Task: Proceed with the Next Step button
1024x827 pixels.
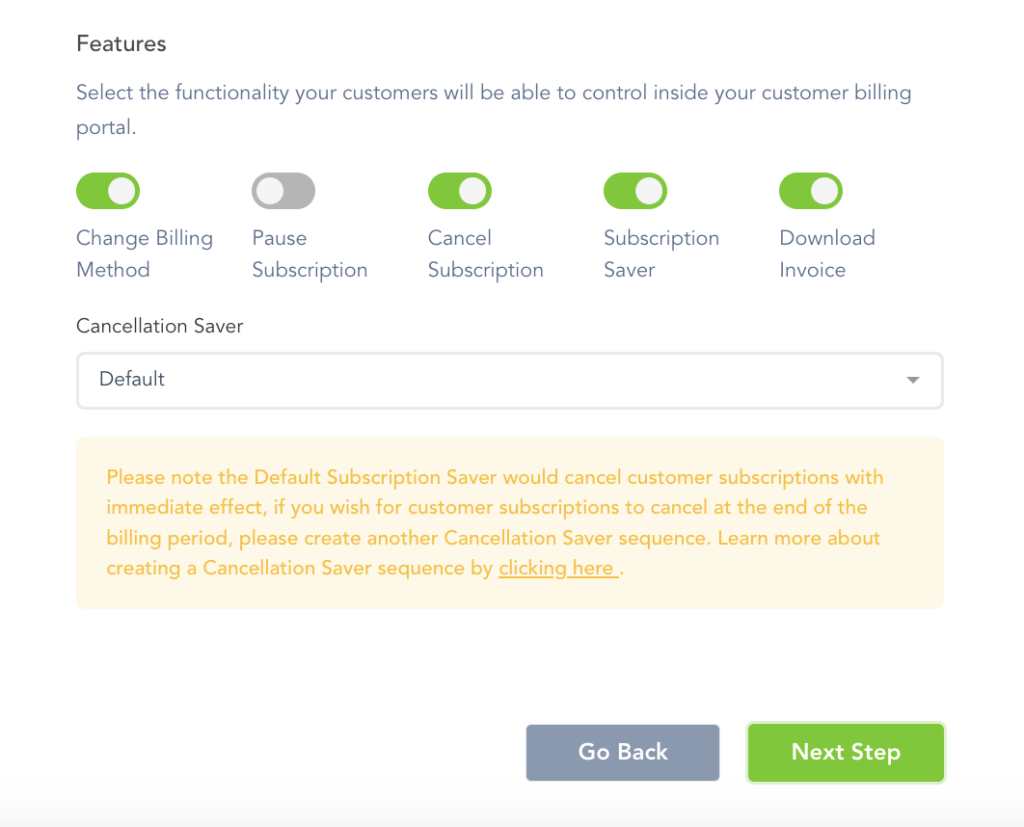Action: [845, 752]
